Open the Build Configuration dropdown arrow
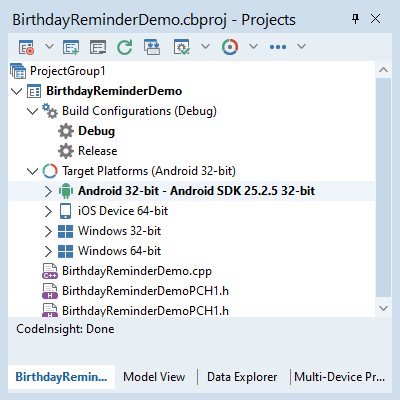 click(205, 47)
